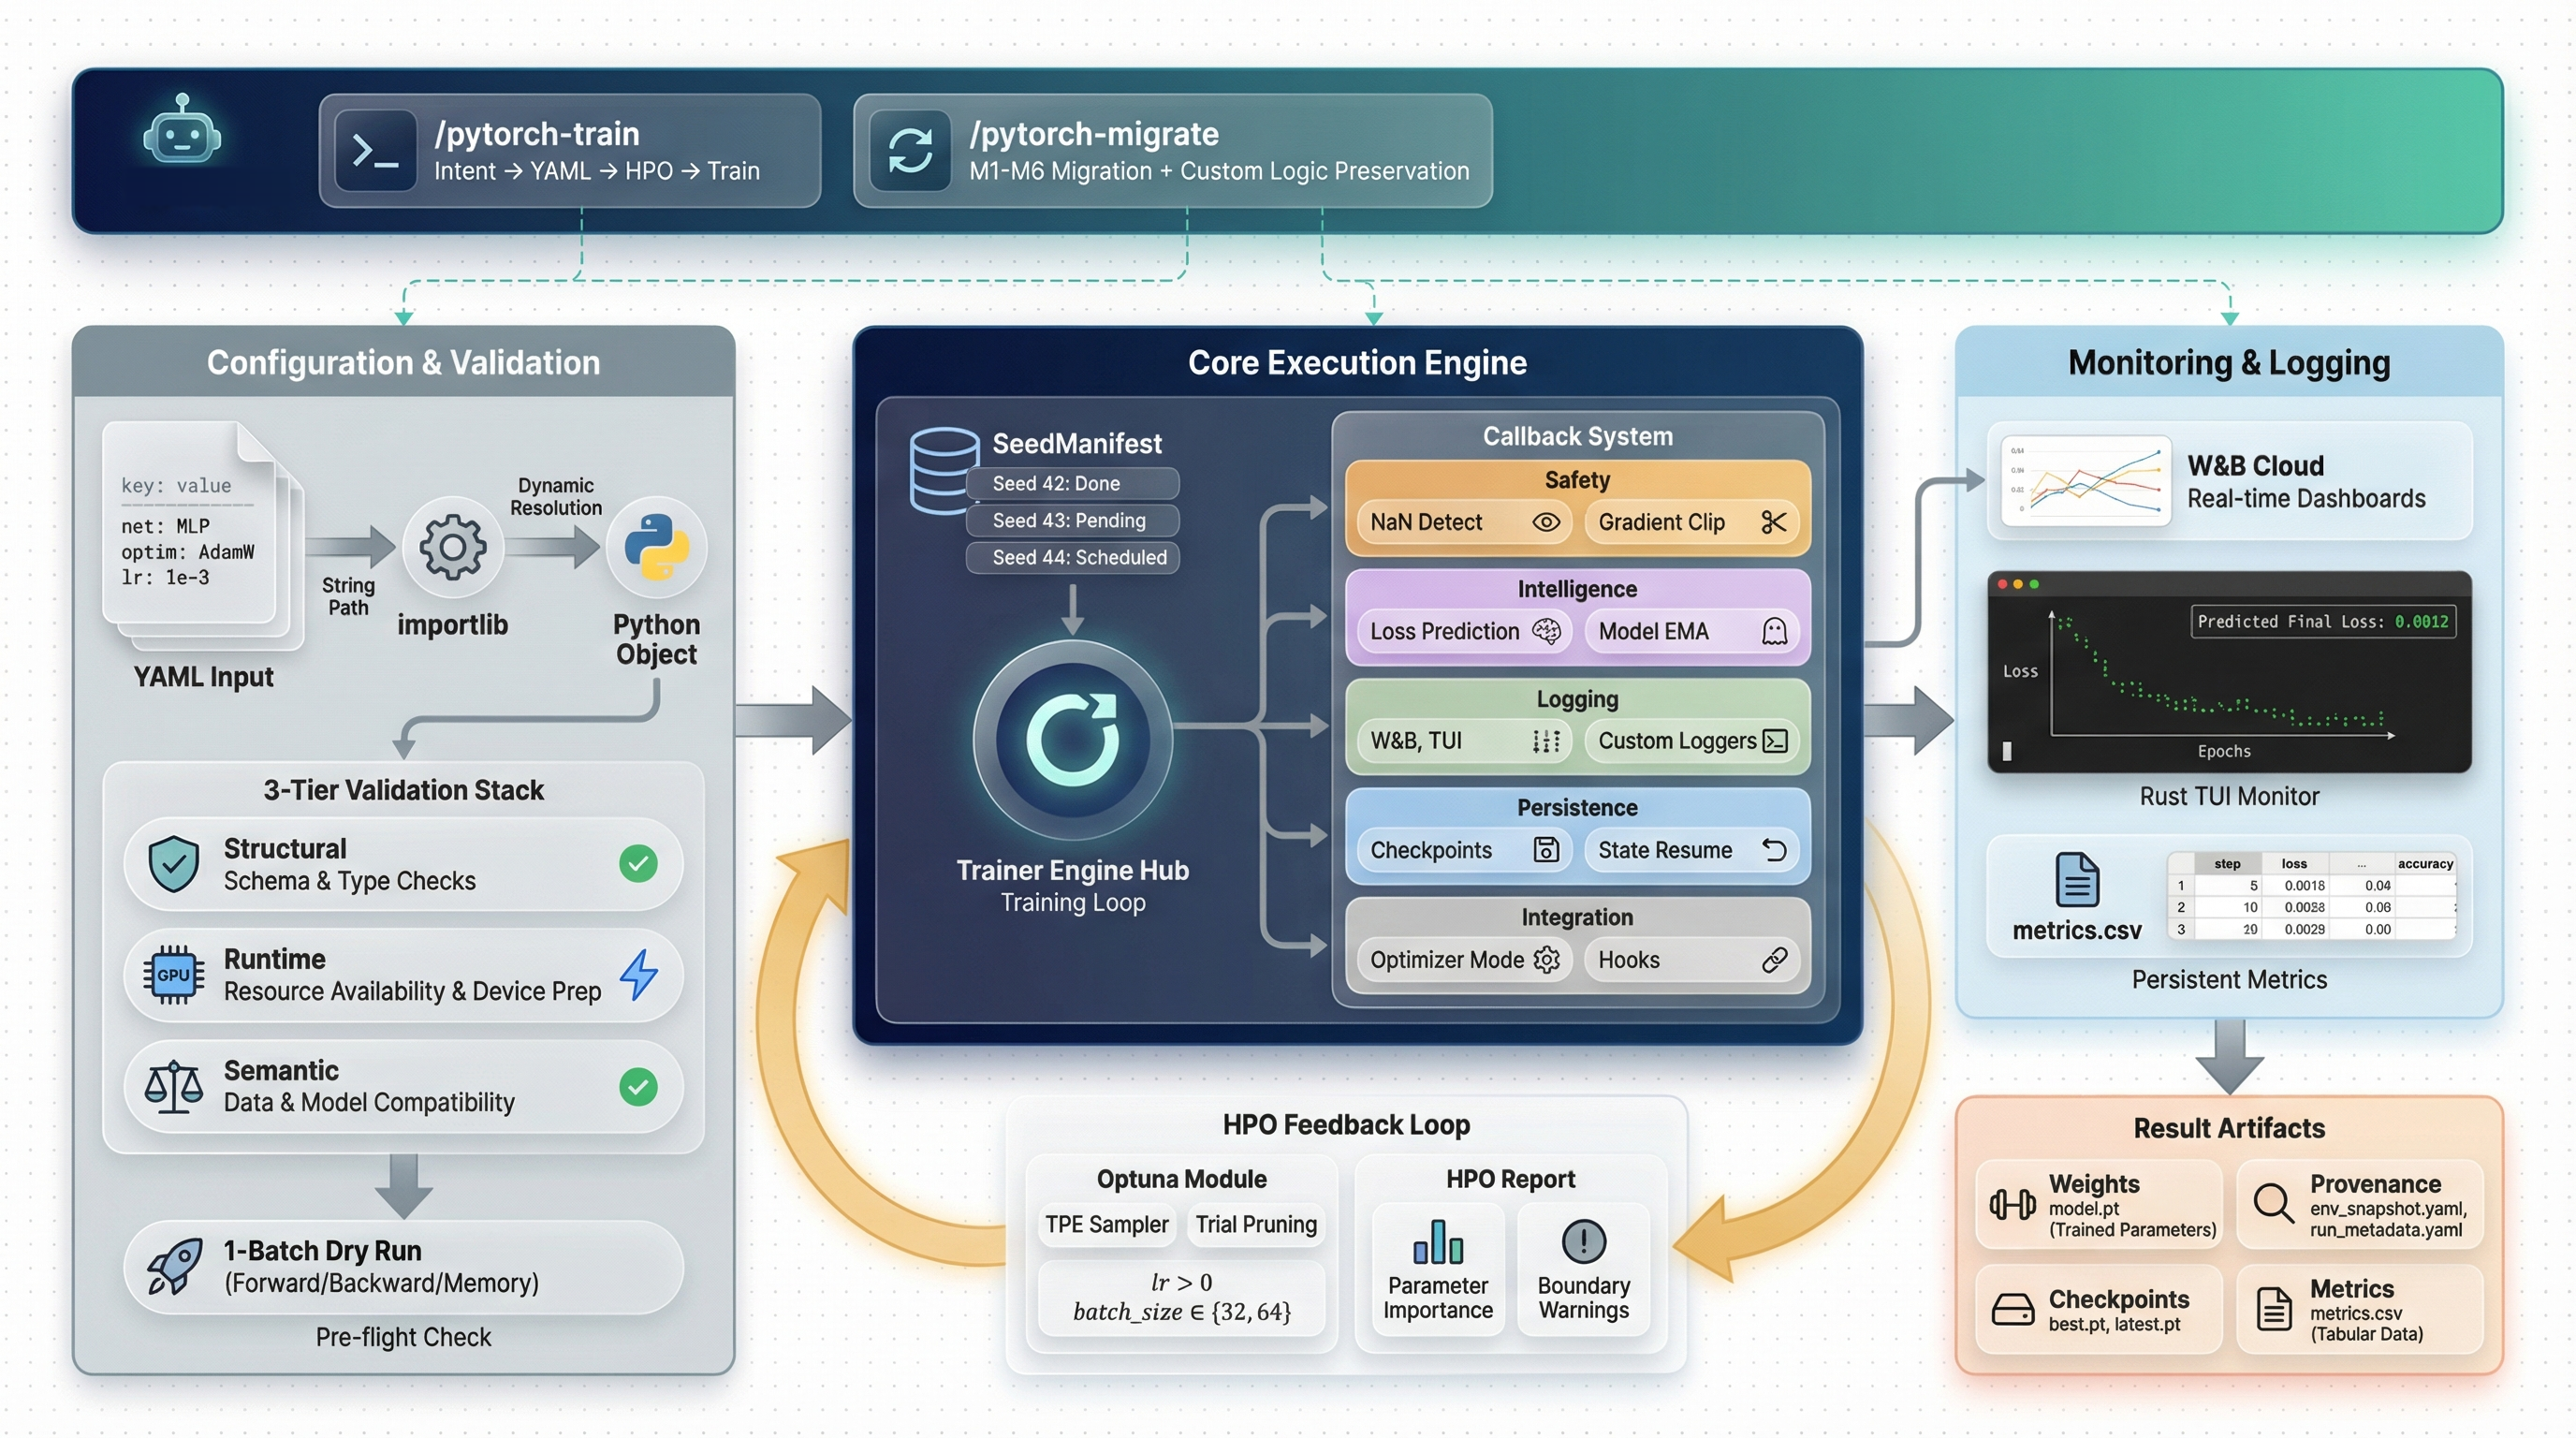Click the green traffic light on the TUI window
The image size is (2576, 1438).
2035,586
